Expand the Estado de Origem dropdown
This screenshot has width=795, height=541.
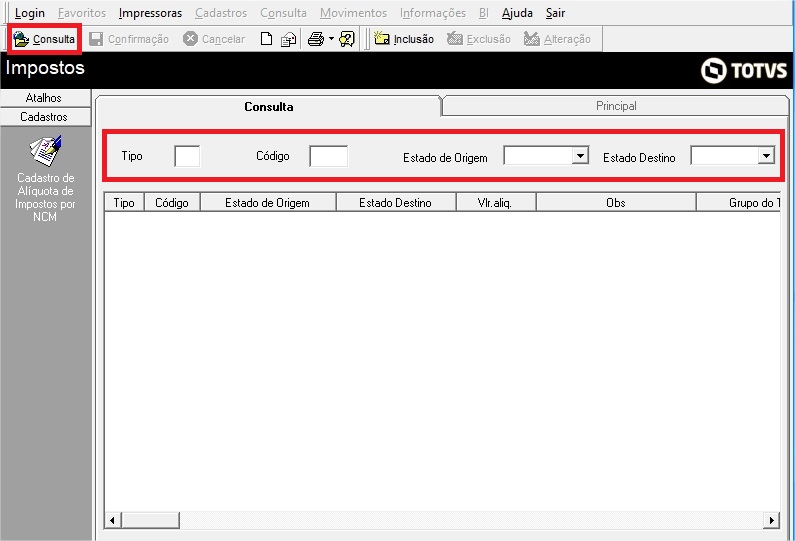(x=580, y=155)
